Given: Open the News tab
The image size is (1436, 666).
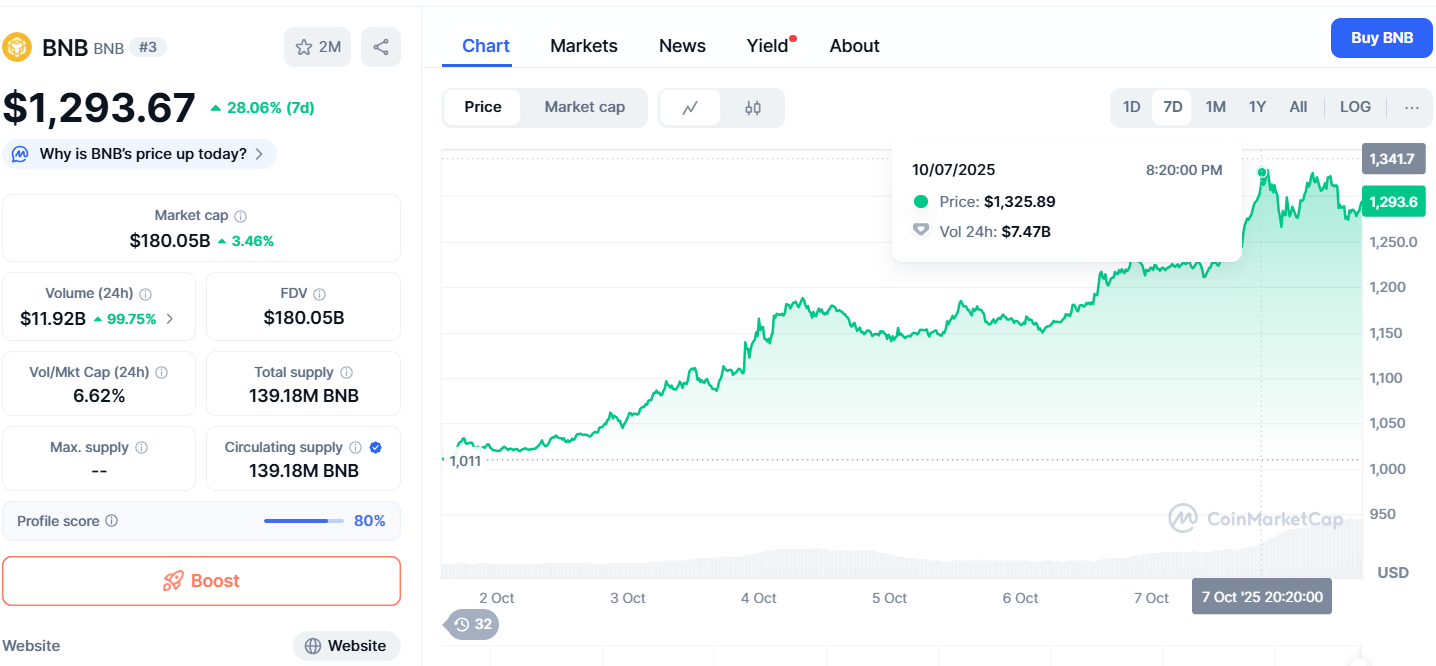Looking at the screenshot, I should point(682,46).
